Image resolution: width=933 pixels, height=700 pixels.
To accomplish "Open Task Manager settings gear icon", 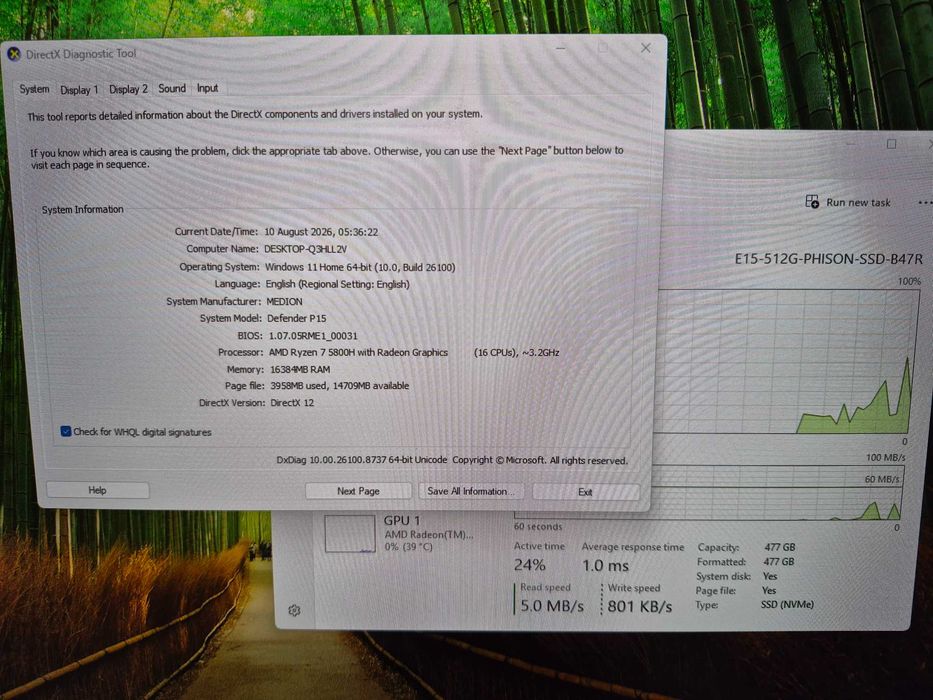I will [295, 610].
